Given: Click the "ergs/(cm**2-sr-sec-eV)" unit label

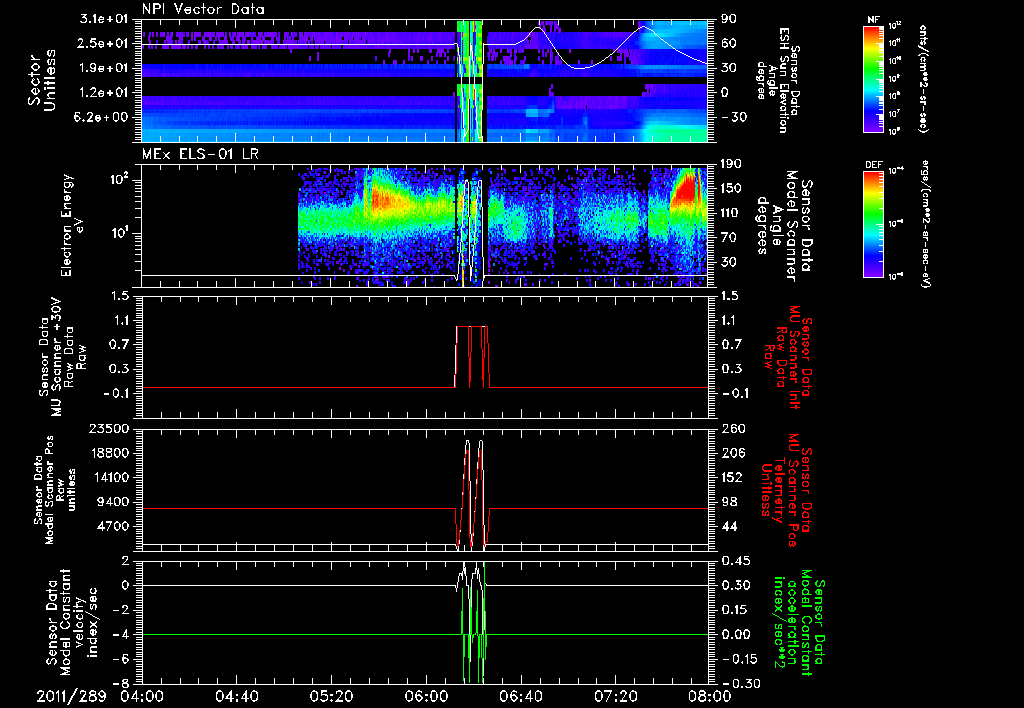Looking at the screenshot, I should click(x=923, y=223).
